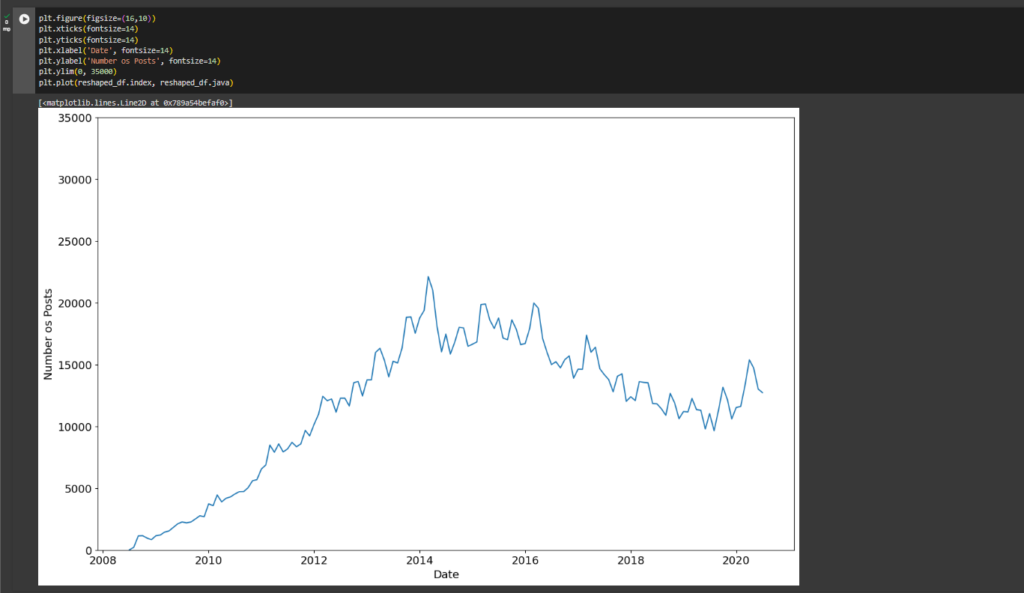This screenshot has width=1024, height=593.
Task: Click the plt.xticks code line
Action: click(88, 29)
